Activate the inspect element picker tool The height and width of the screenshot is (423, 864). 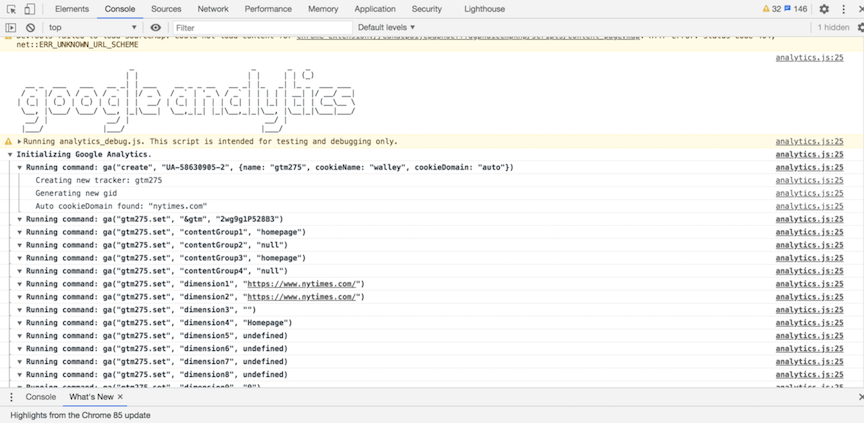pyautogui.click(x=12, y=9)
